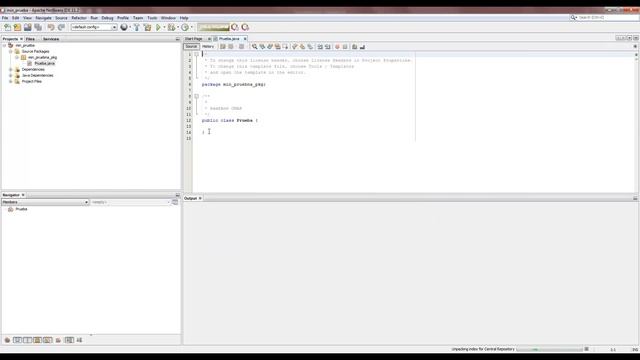This screenshot has height=360, width=640.
Task: Click the editor find-selection magnifier icon
Action: click(254, 47)
